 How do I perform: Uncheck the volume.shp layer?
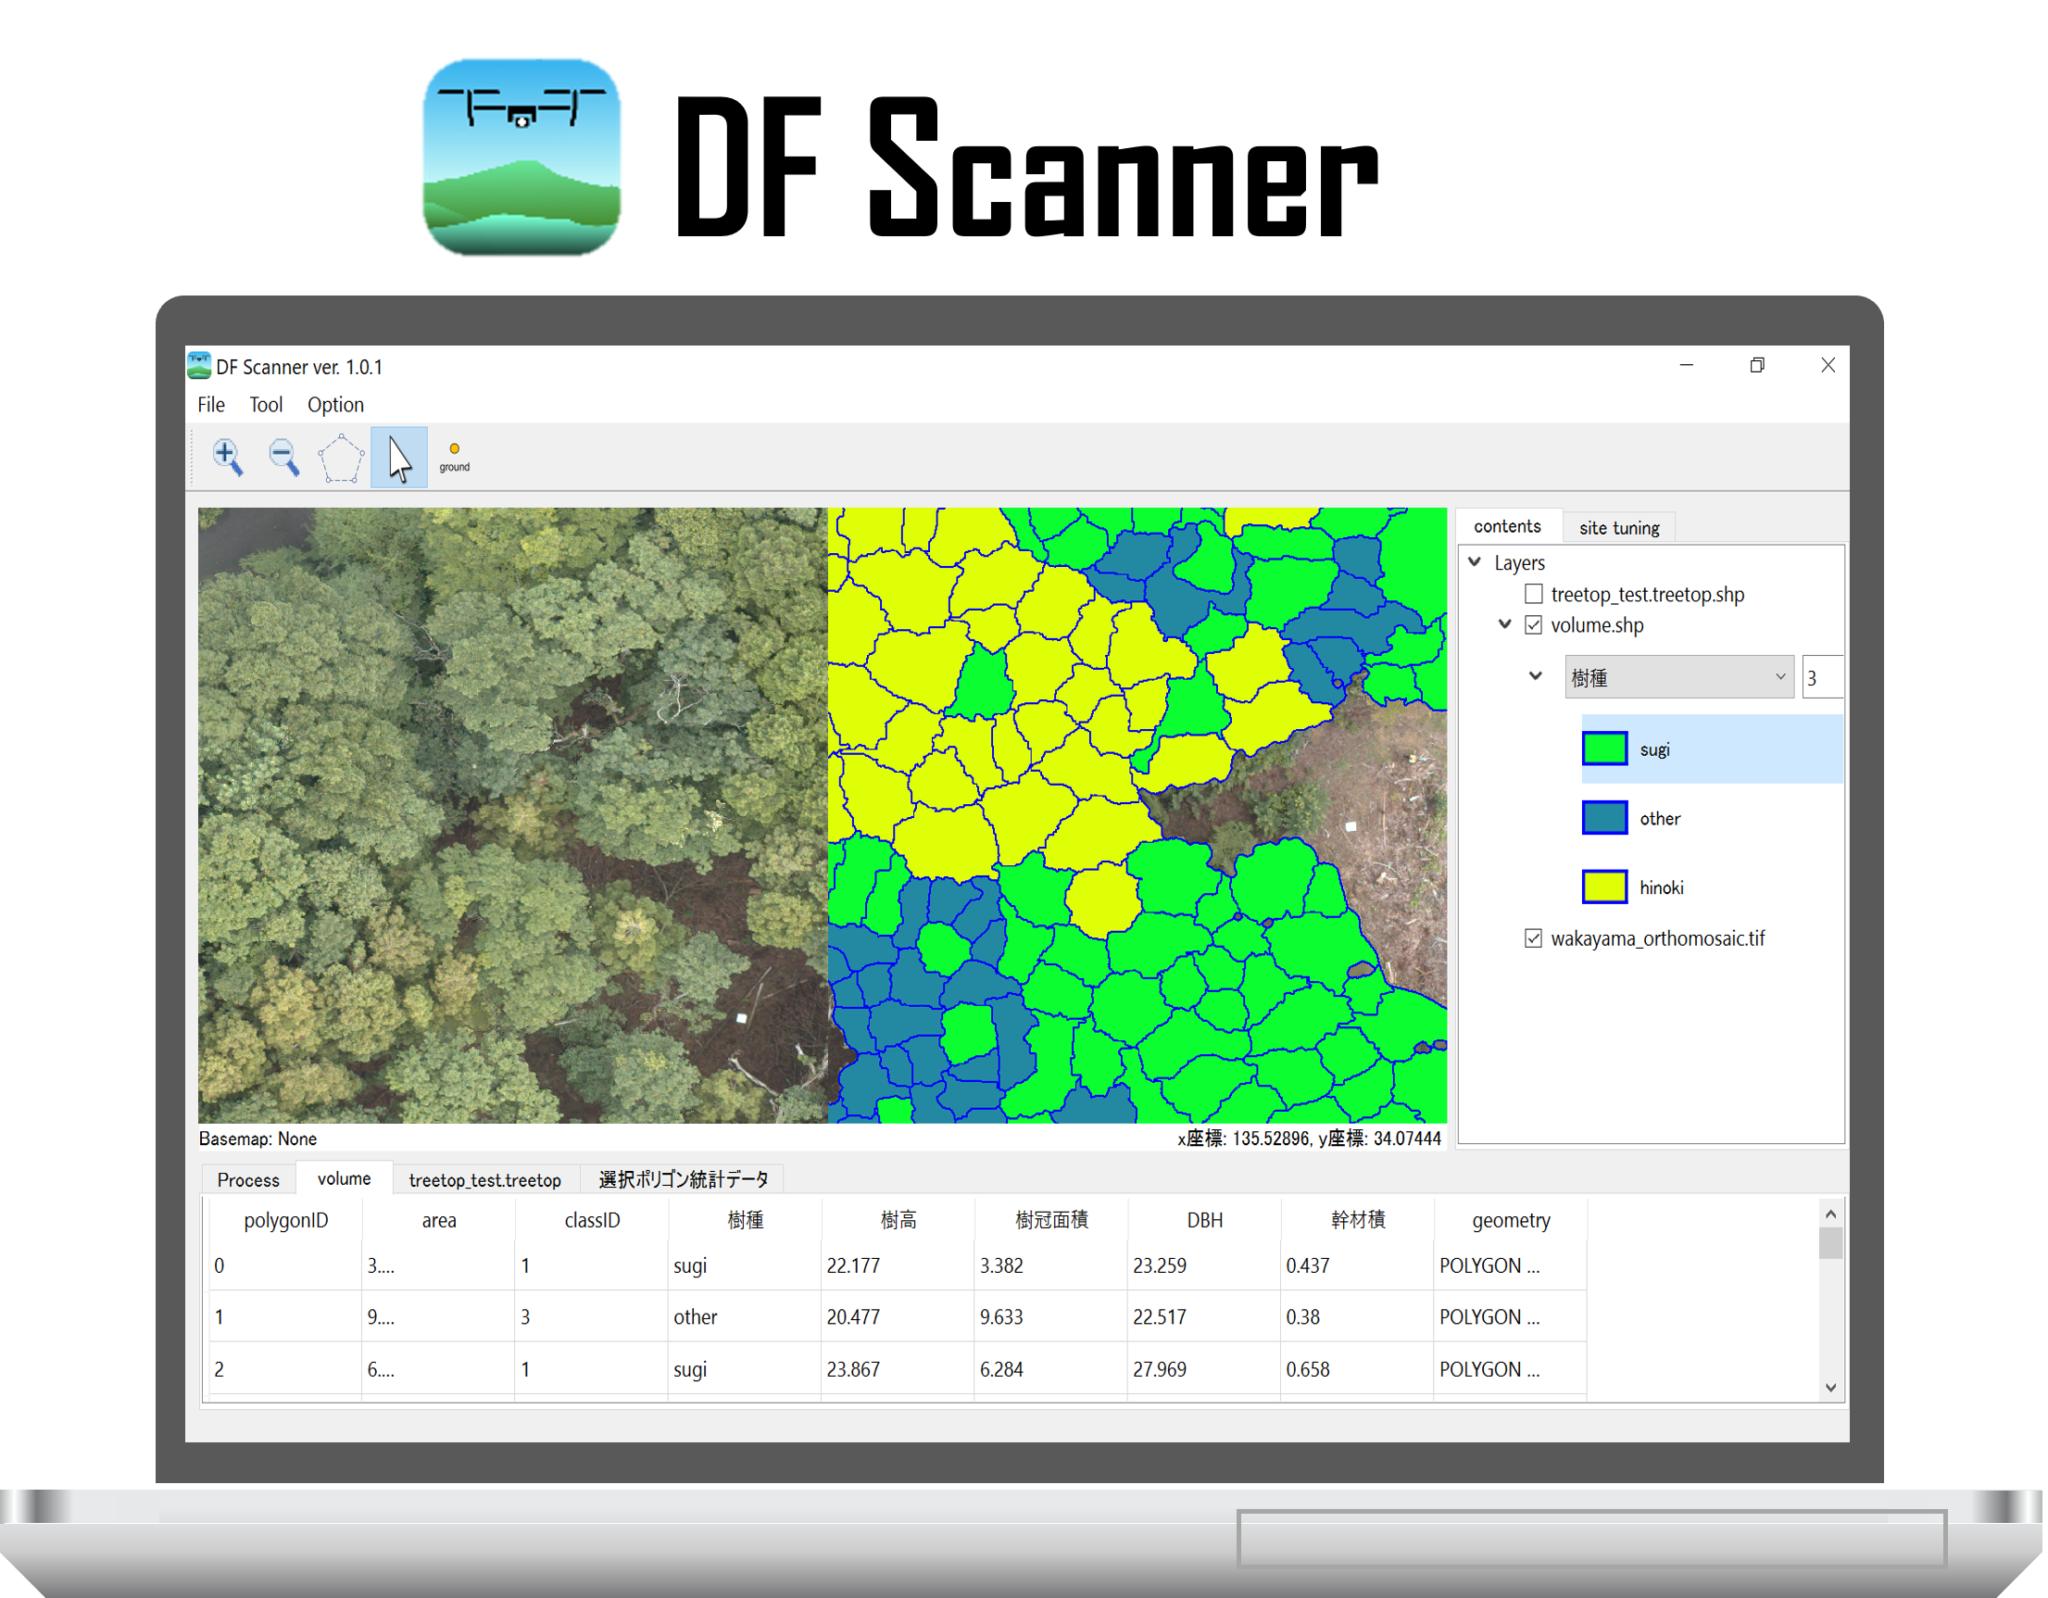click(x=1532, y=625)
